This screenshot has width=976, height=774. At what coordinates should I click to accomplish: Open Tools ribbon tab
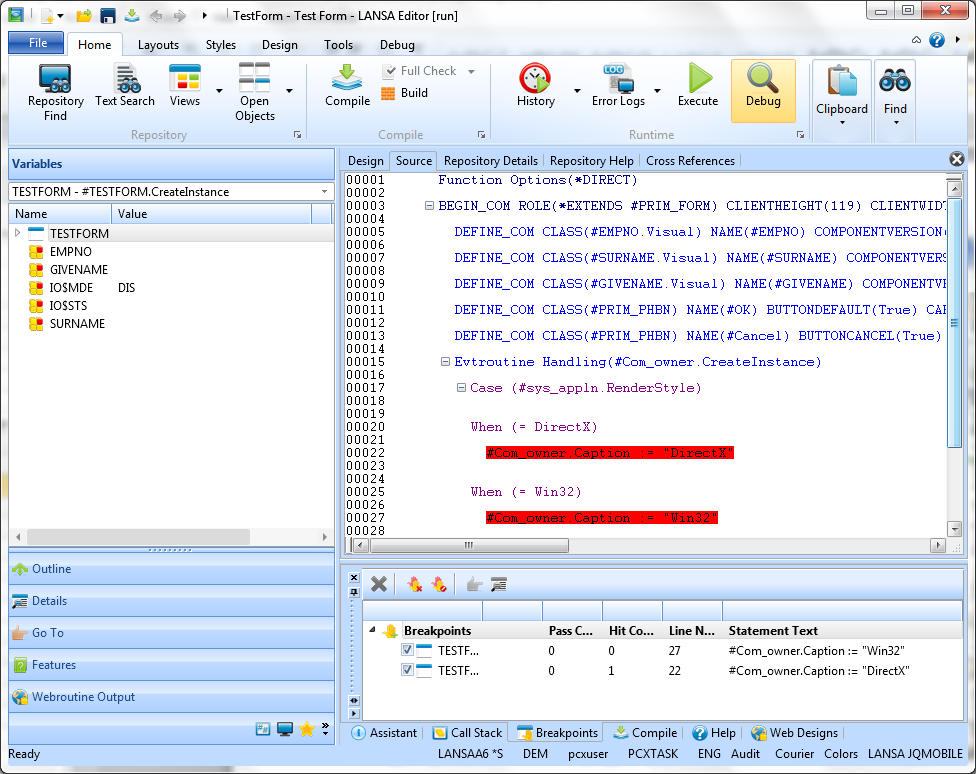coord(338,45)
